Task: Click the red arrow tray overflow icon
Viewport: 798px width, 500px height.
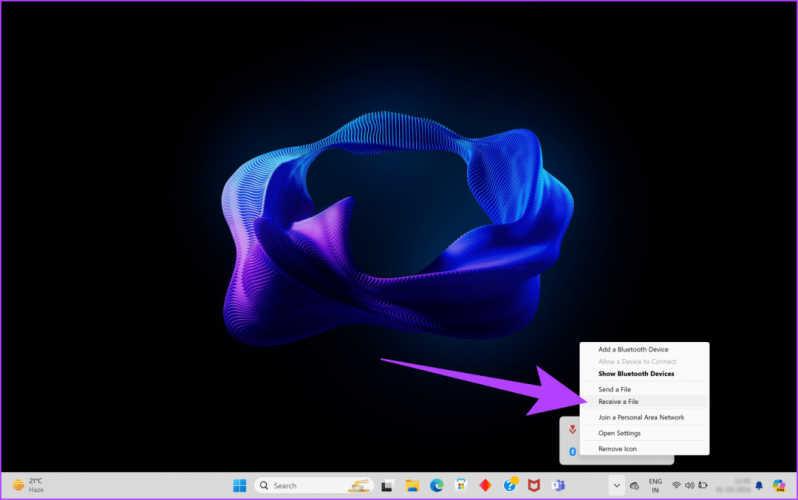Action: 572,429
